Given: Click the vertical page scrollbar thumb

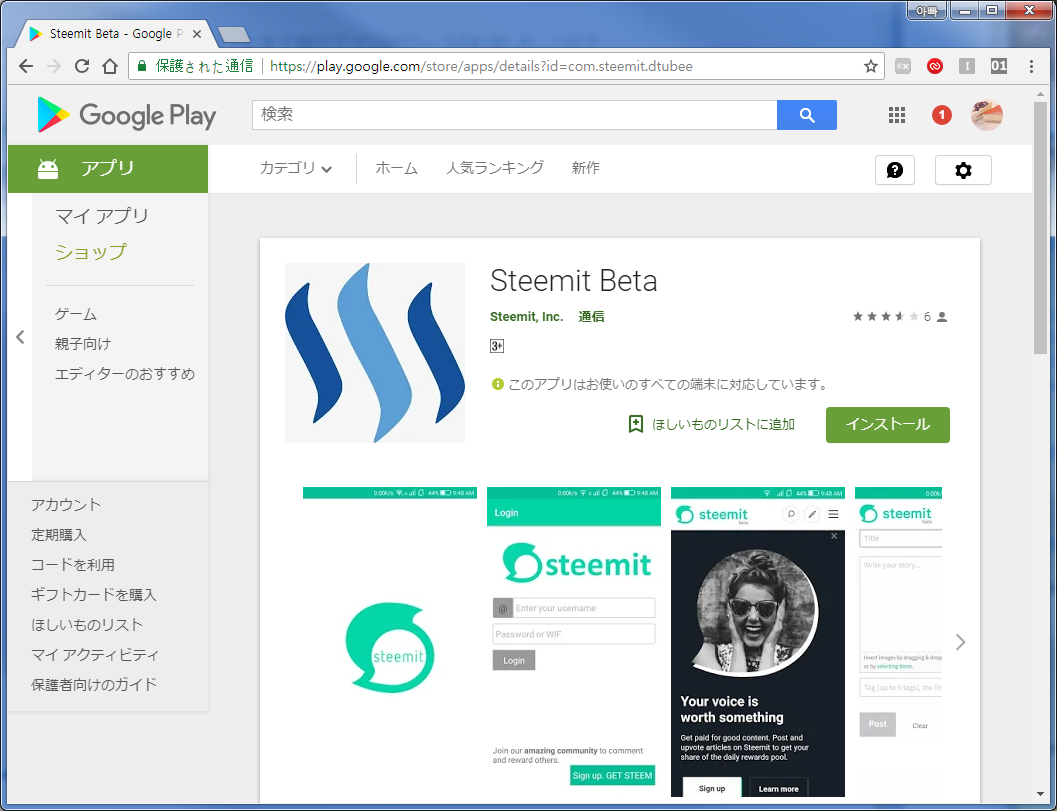Looking at the screenshot, I should coord(1040,228).
